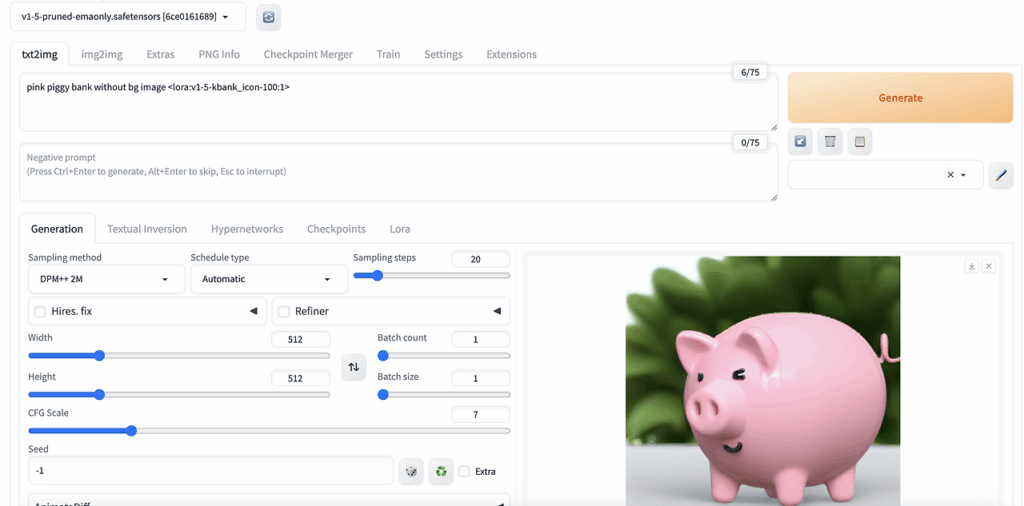Image resolution: width=1024 pixels, height=506 pixels.
Task: Click the refresh checkpoint list icon
Action: (x=268, y=17)
